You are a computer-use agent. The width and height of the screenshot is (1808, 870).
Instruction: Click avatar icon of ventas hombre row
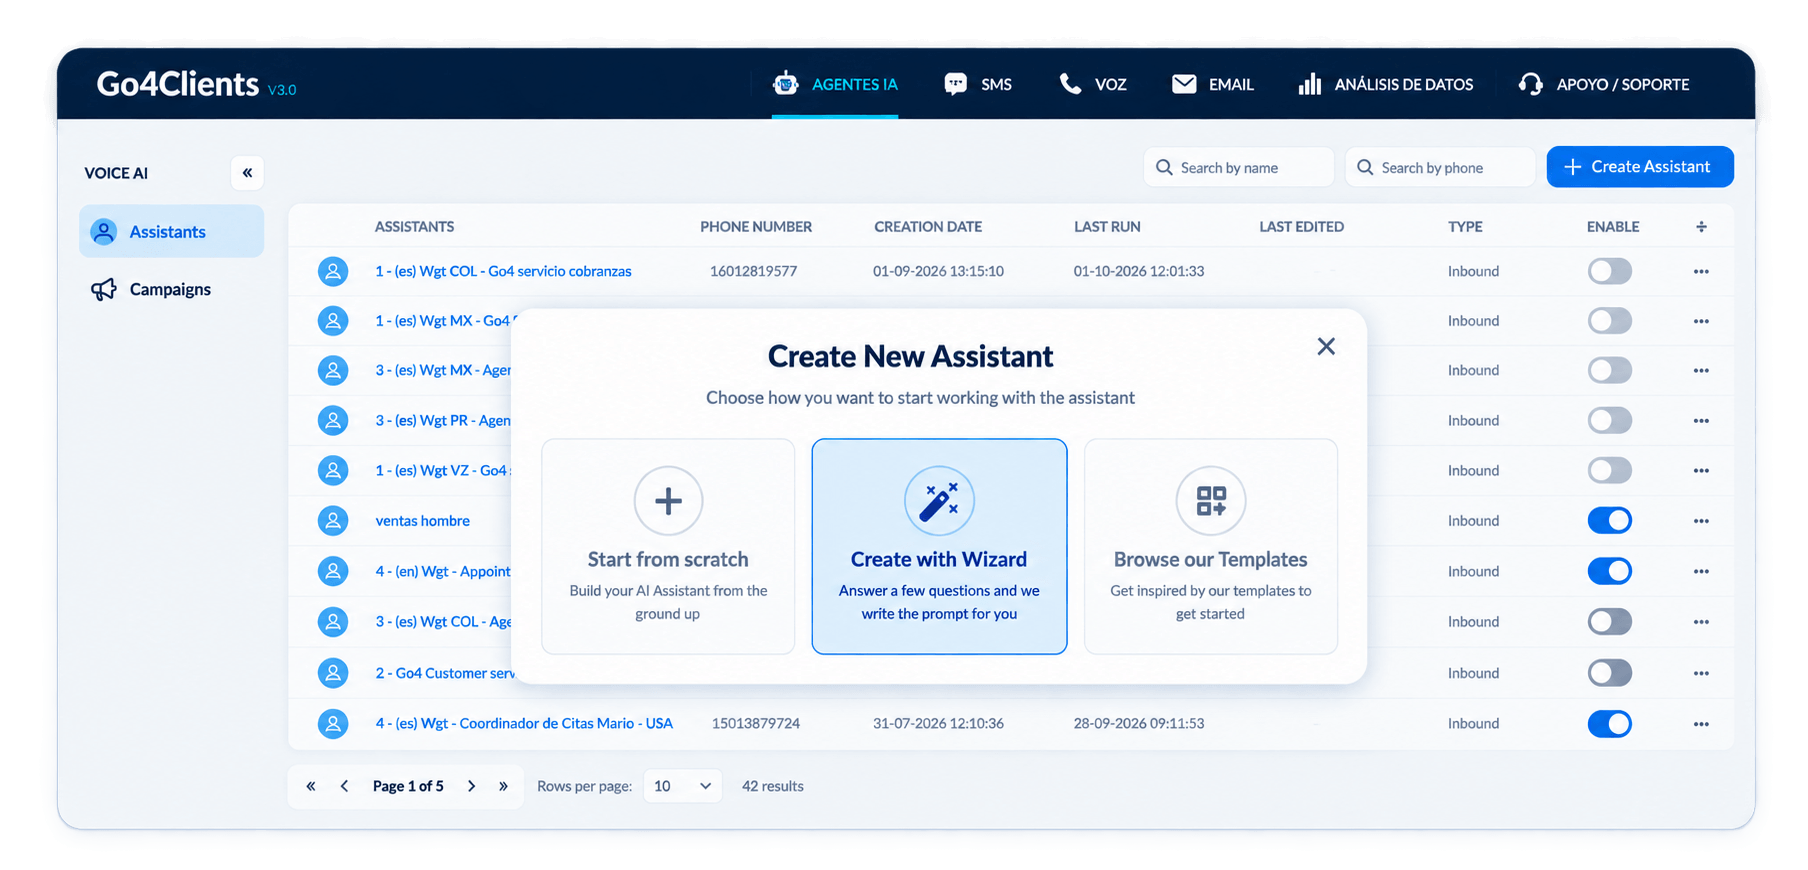tap(333, 520)
